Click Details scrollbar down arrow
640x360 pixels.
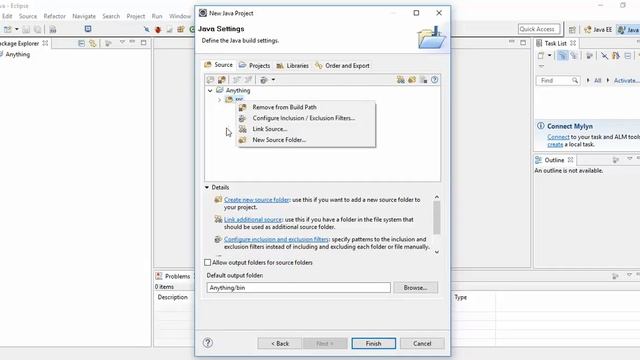click(437, 252)
